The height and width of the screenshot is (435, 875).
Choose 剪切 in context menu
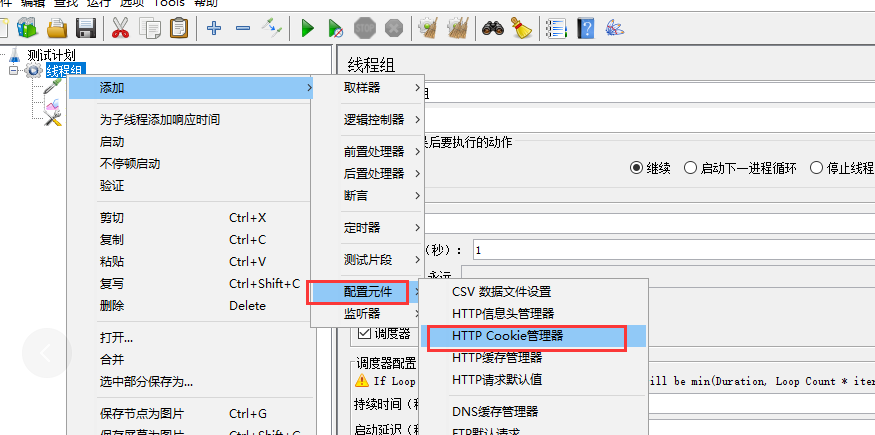[x=191, y=218]
